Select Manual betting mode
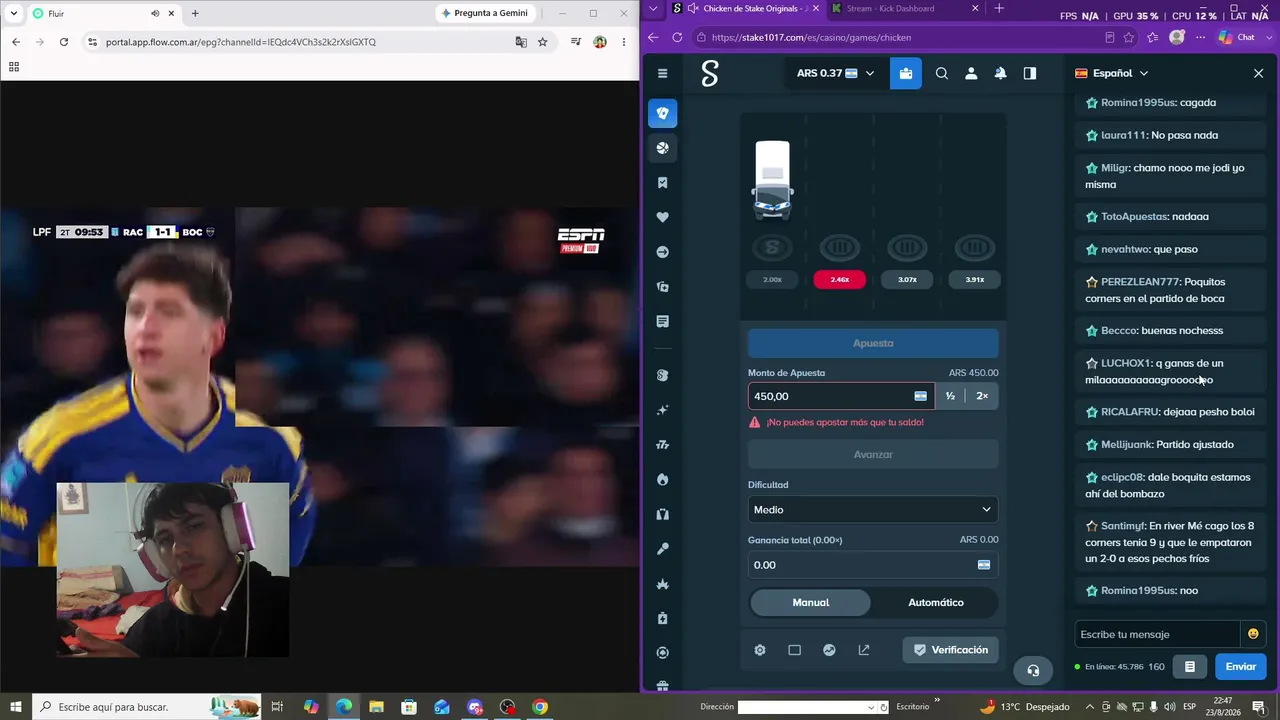Image resolution: width=1280 pixels, height=720 pixels. (x=811, y=602)
